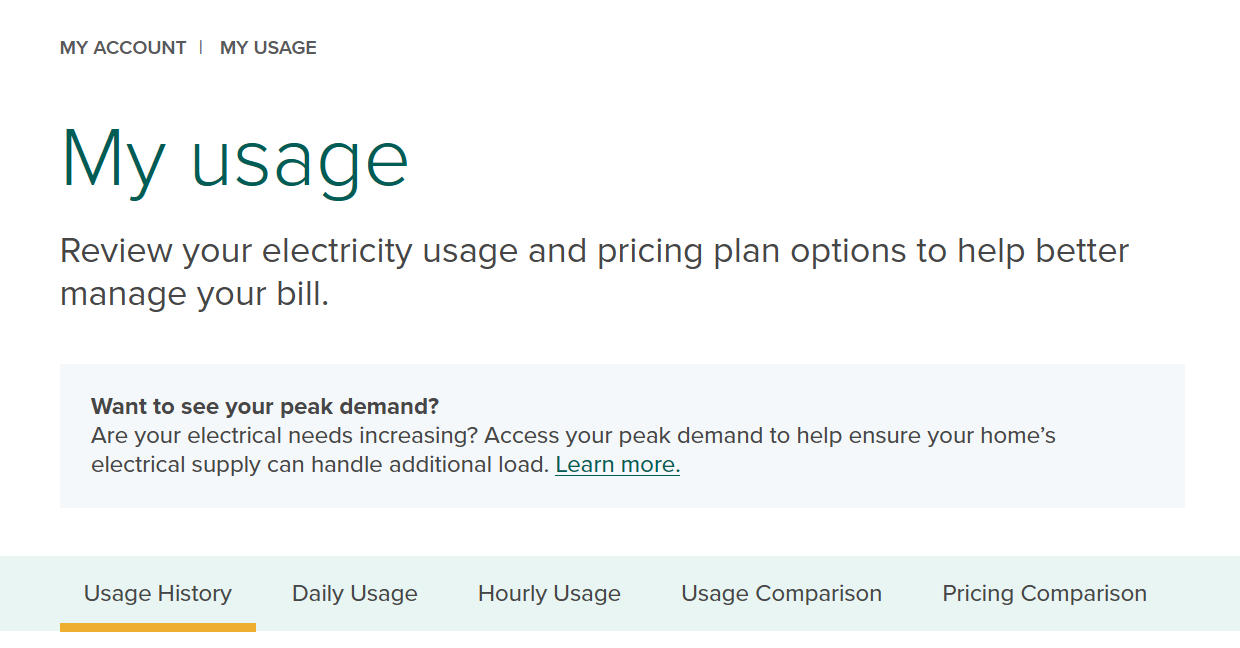Click the breadcrumb separator bar

[x=201, y=47]
